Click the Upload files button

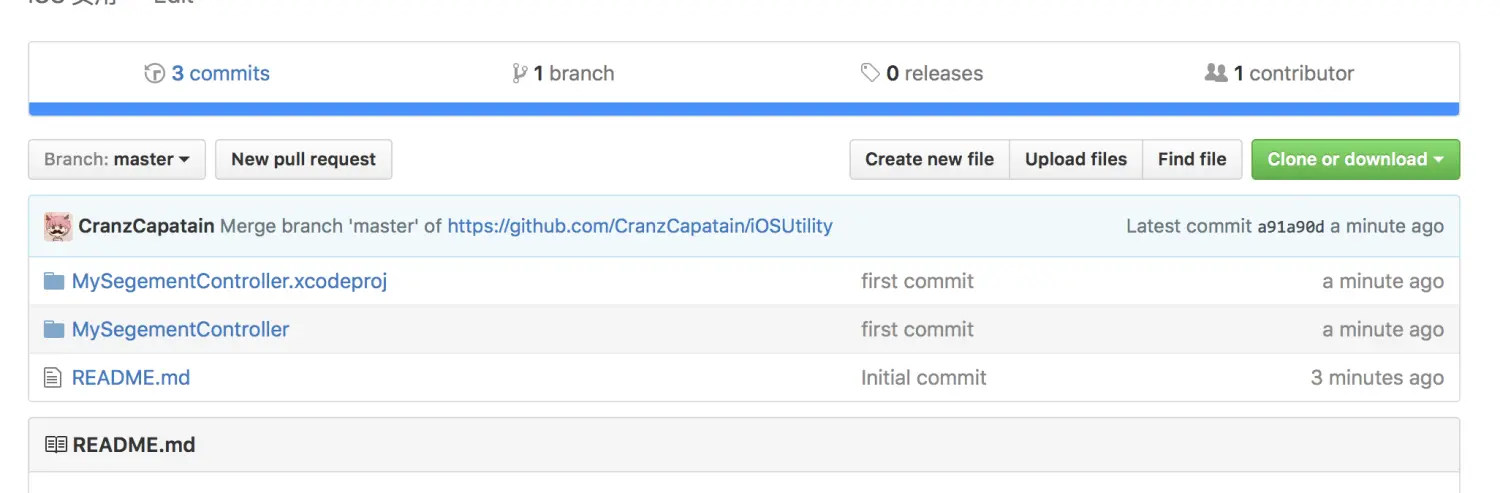1076,159
